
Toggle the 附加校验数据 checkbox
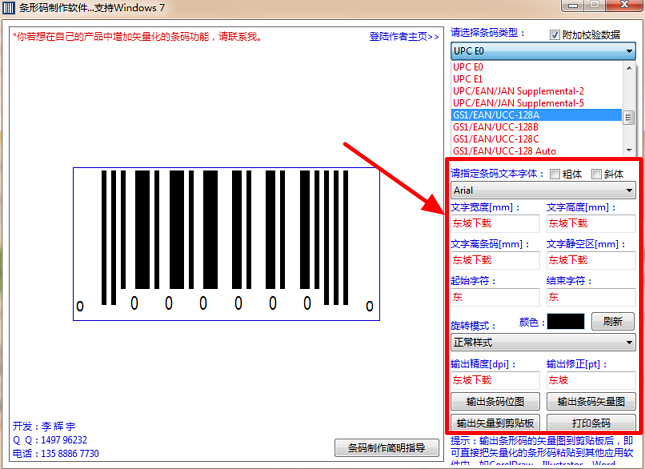click(555, 35)
